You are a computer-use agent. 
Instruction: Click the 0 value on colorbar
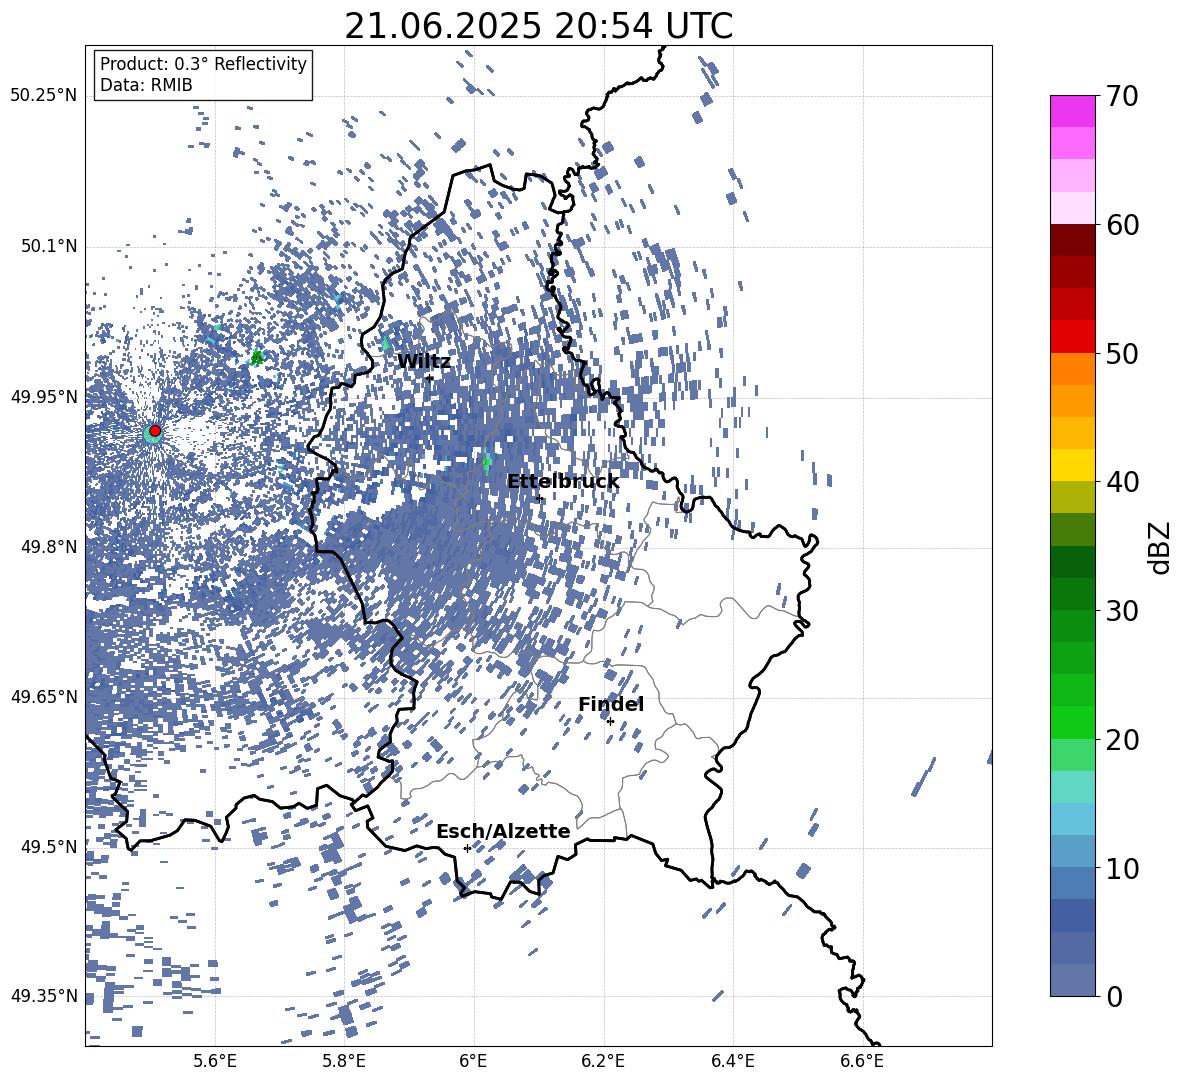(1114, 996)
